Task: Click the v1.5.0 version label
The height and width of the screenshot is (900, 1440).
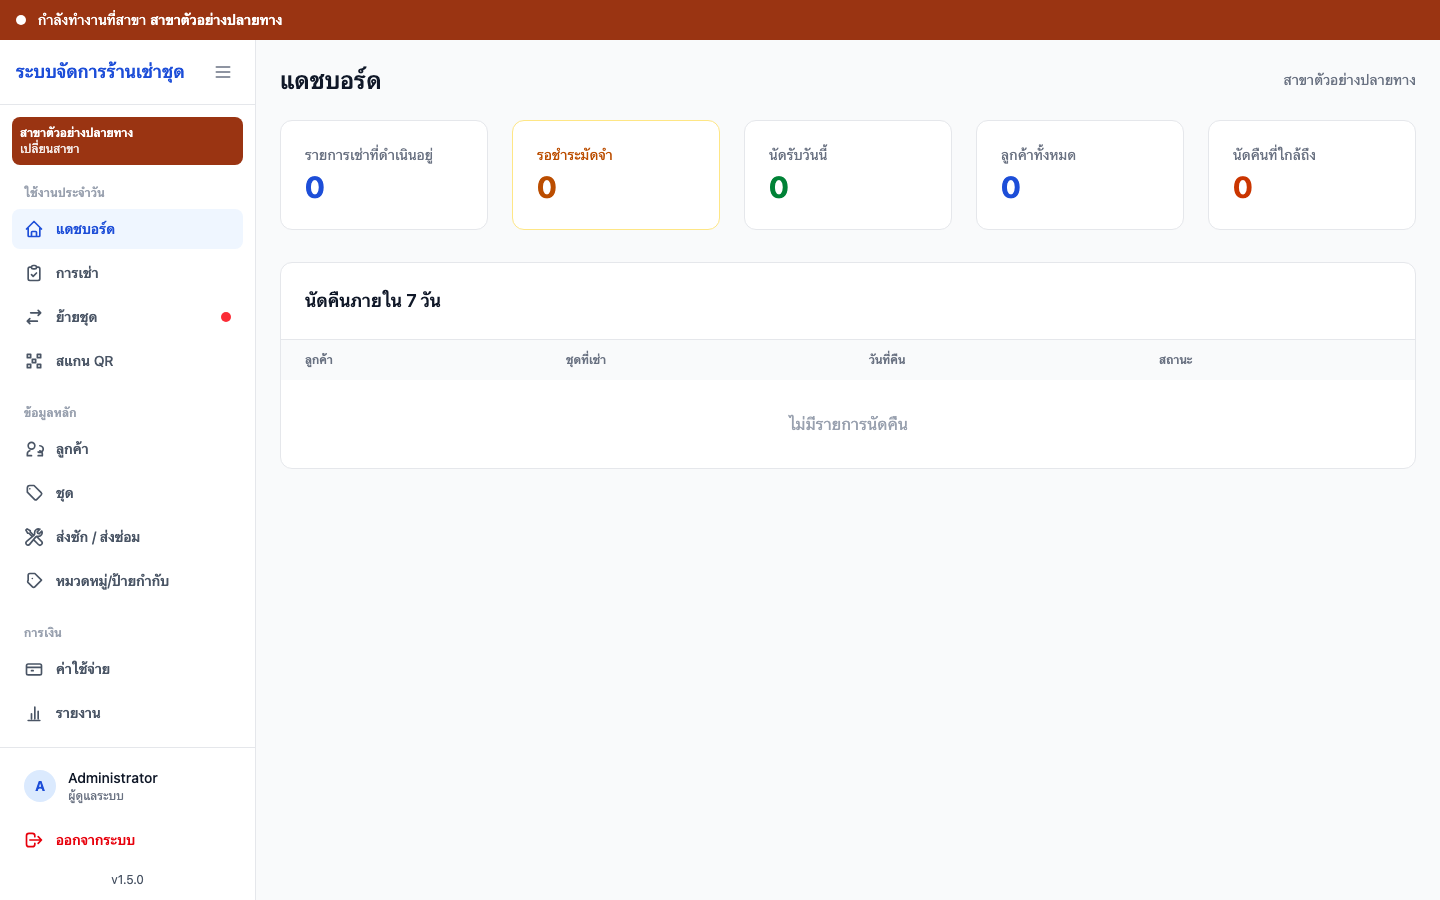Action: (x=127, y=880)
